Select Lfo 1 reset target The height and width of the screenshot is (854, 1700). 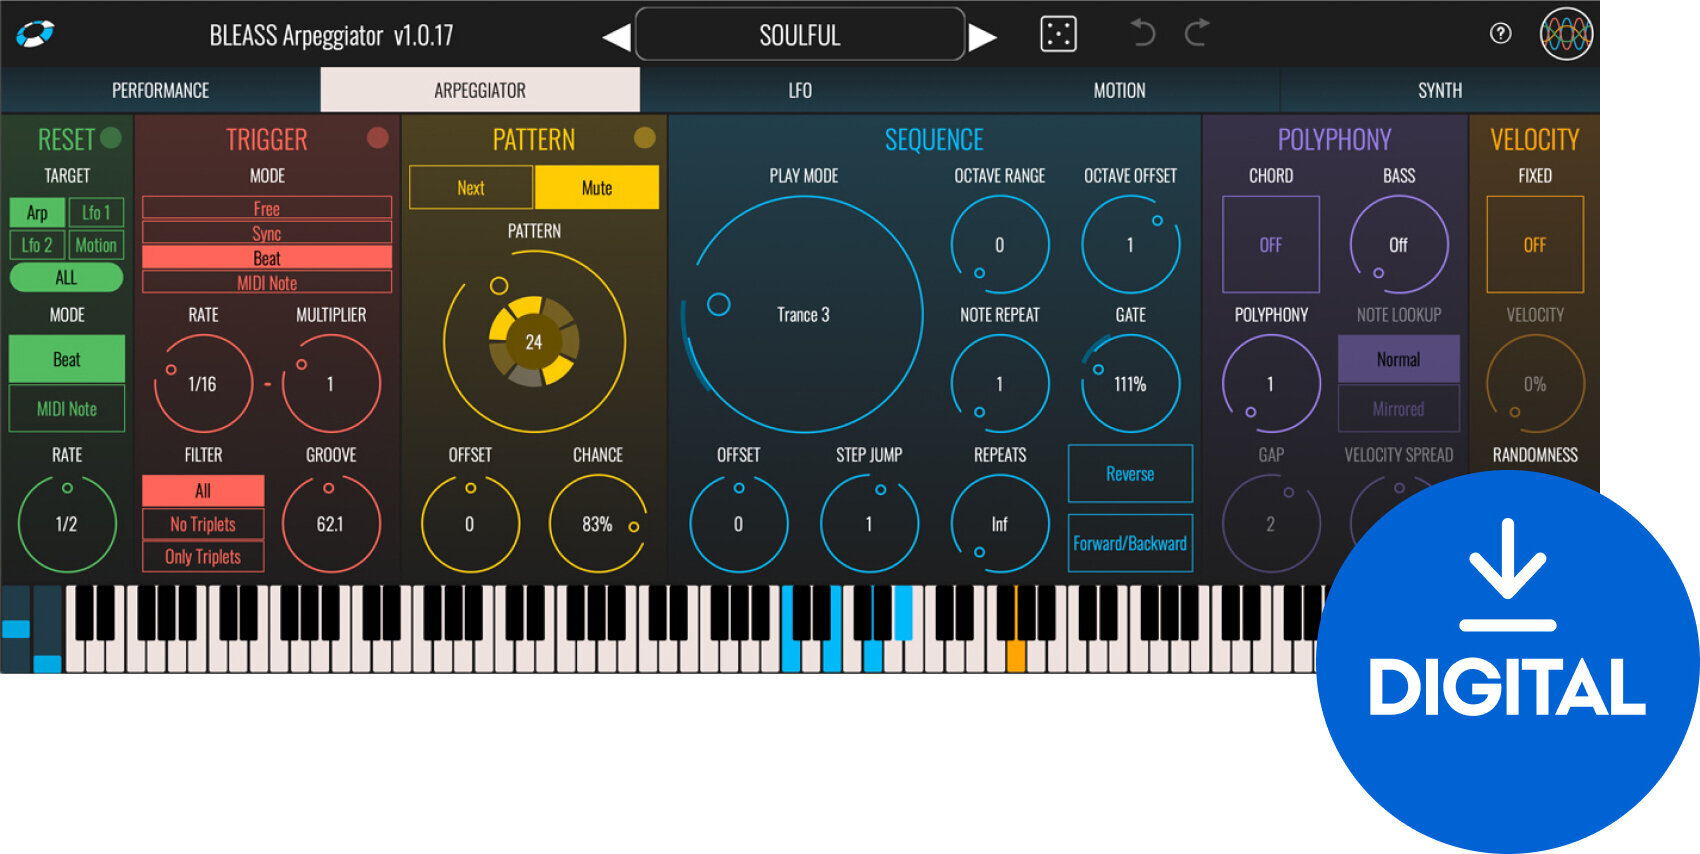[96, 213]
